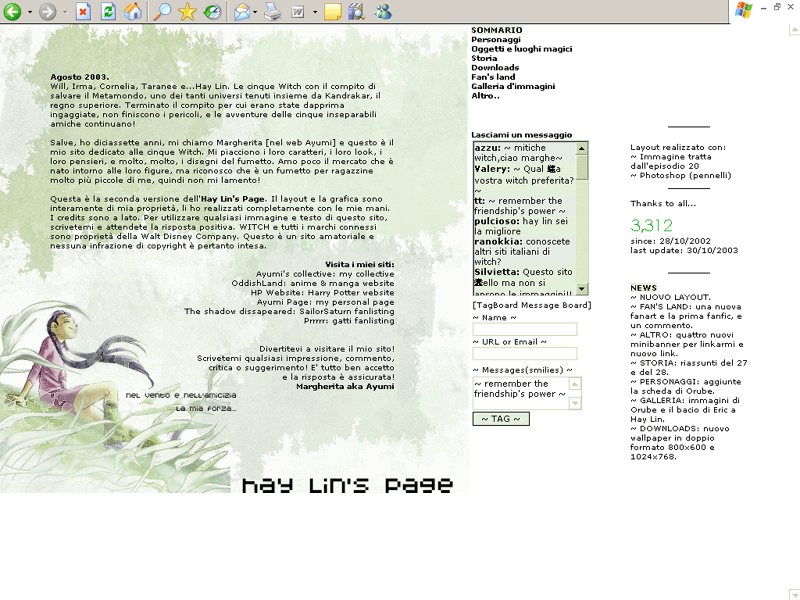
Task: Open the Altro.. menu entry
Action: [x=485, y=96]
